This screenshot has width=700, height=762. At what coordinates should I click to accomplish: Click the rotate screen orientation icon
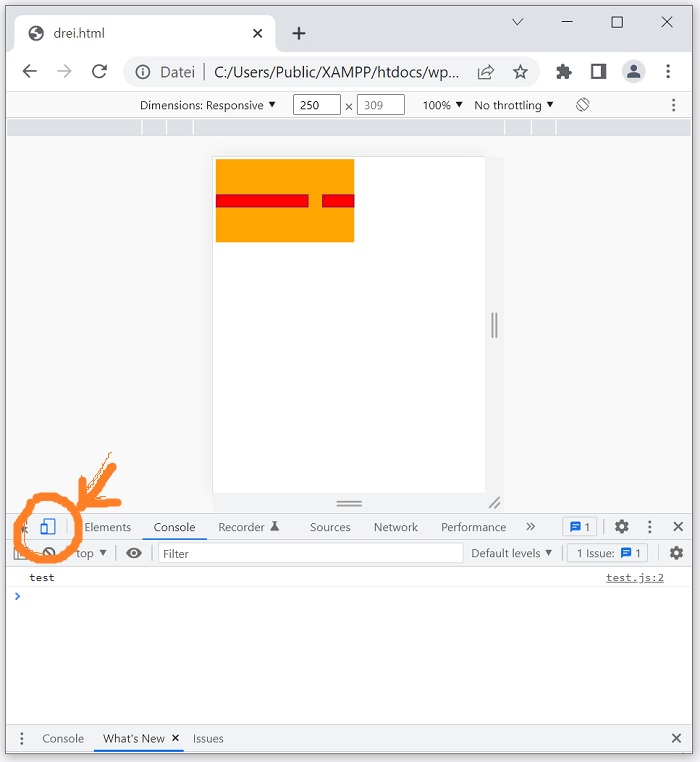pos(583,105)
